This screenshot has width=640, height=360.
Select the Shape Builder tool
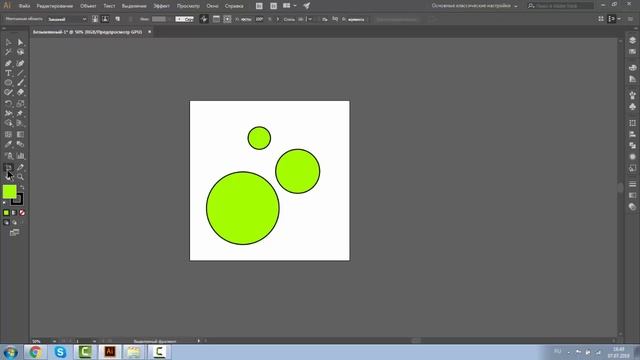[8, 123]
